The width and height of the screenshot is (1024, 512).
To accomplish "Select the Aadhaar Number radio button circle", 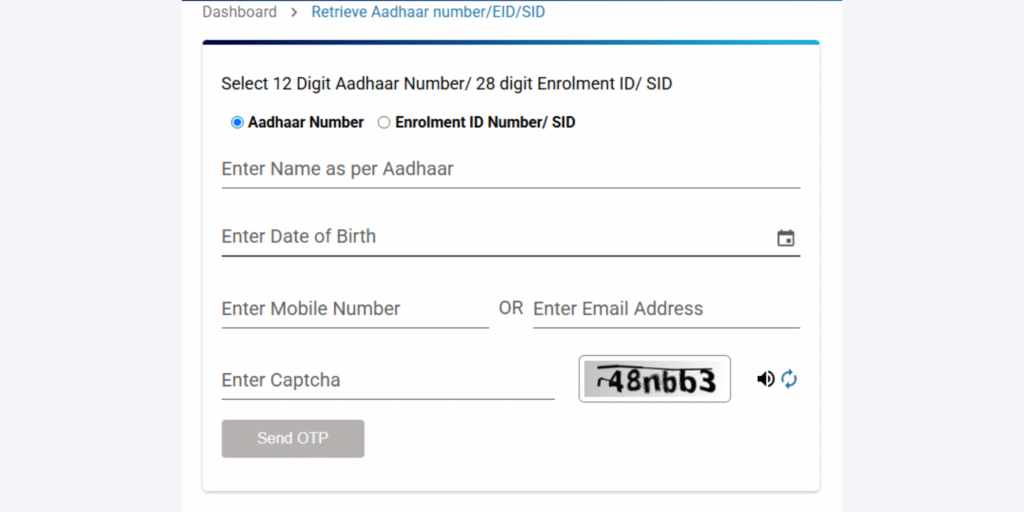I will [x=237, y=122].
